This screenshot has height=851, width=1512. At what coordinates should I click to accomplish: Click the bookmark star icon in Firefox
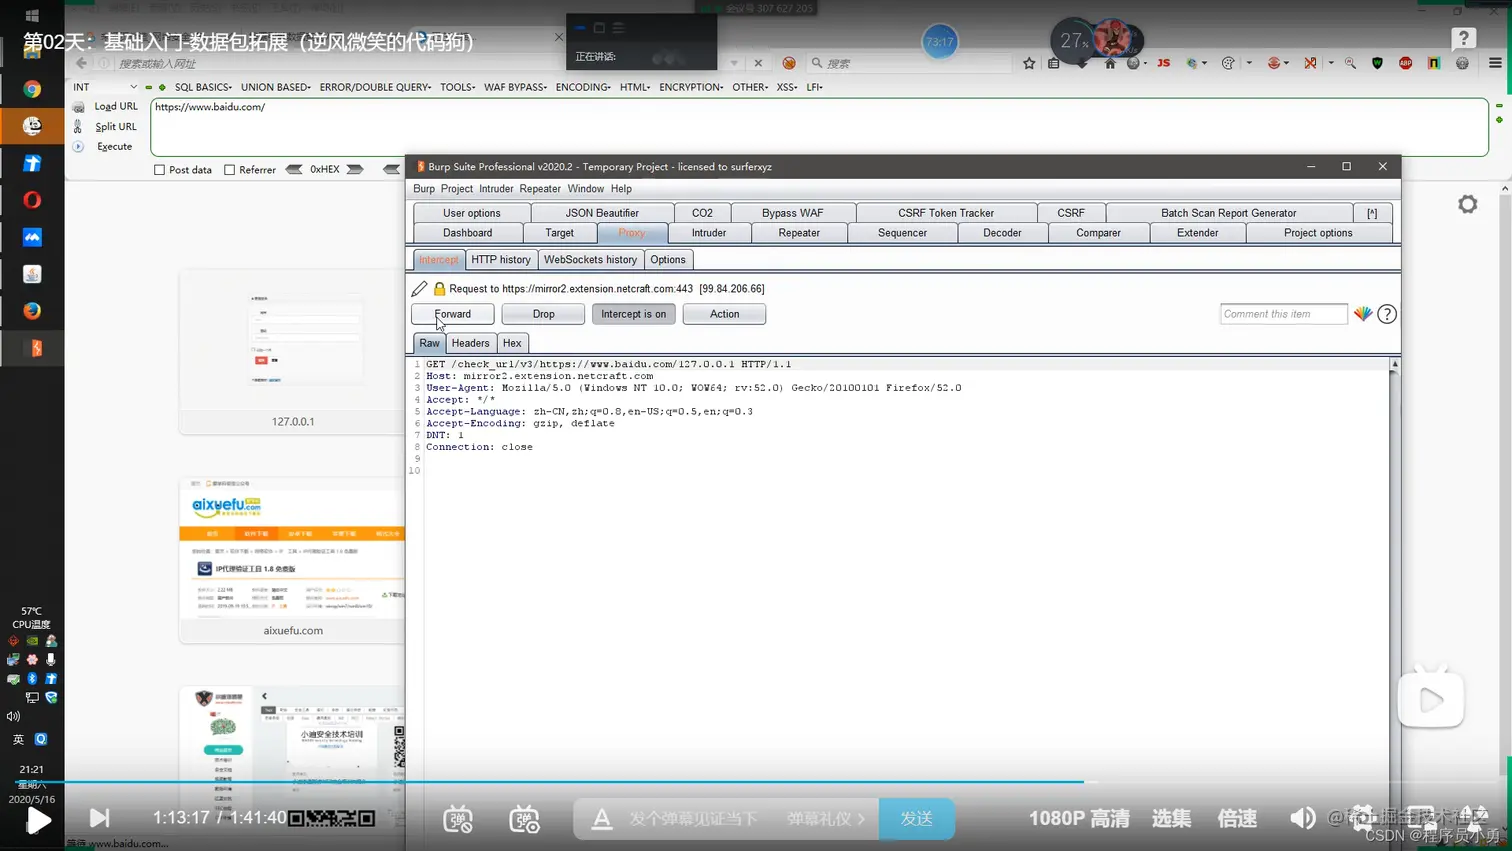tap(1029, 63)
